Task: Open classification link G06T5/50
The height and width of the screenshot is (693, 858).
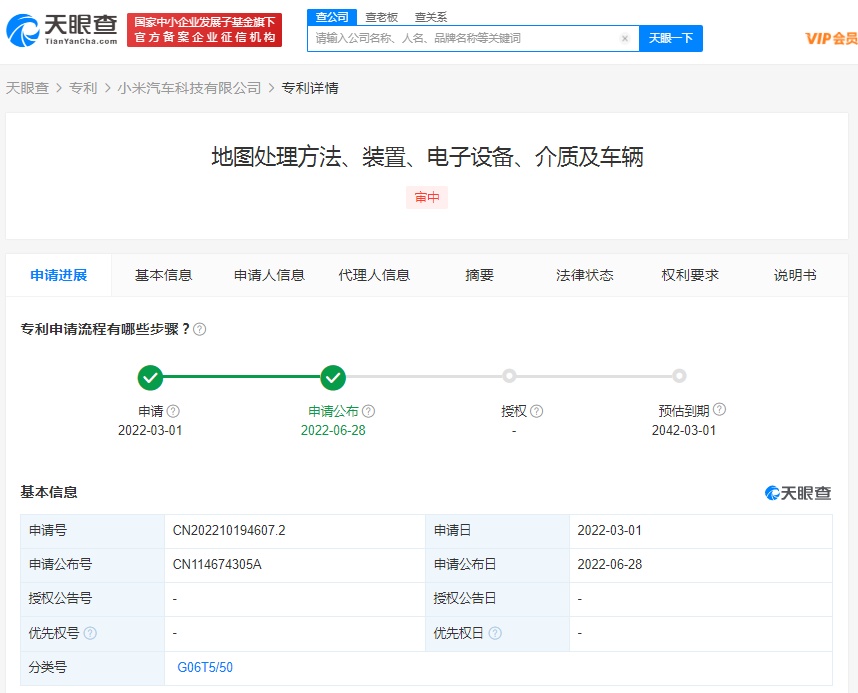Action: 205,667
